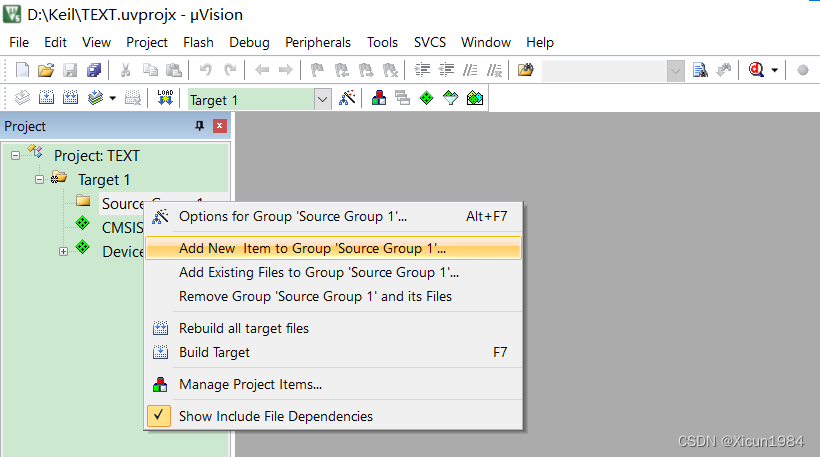Click the Rebuild toolbar icon
The width and height of the screenshot is (820, 457).
point(71,98)
